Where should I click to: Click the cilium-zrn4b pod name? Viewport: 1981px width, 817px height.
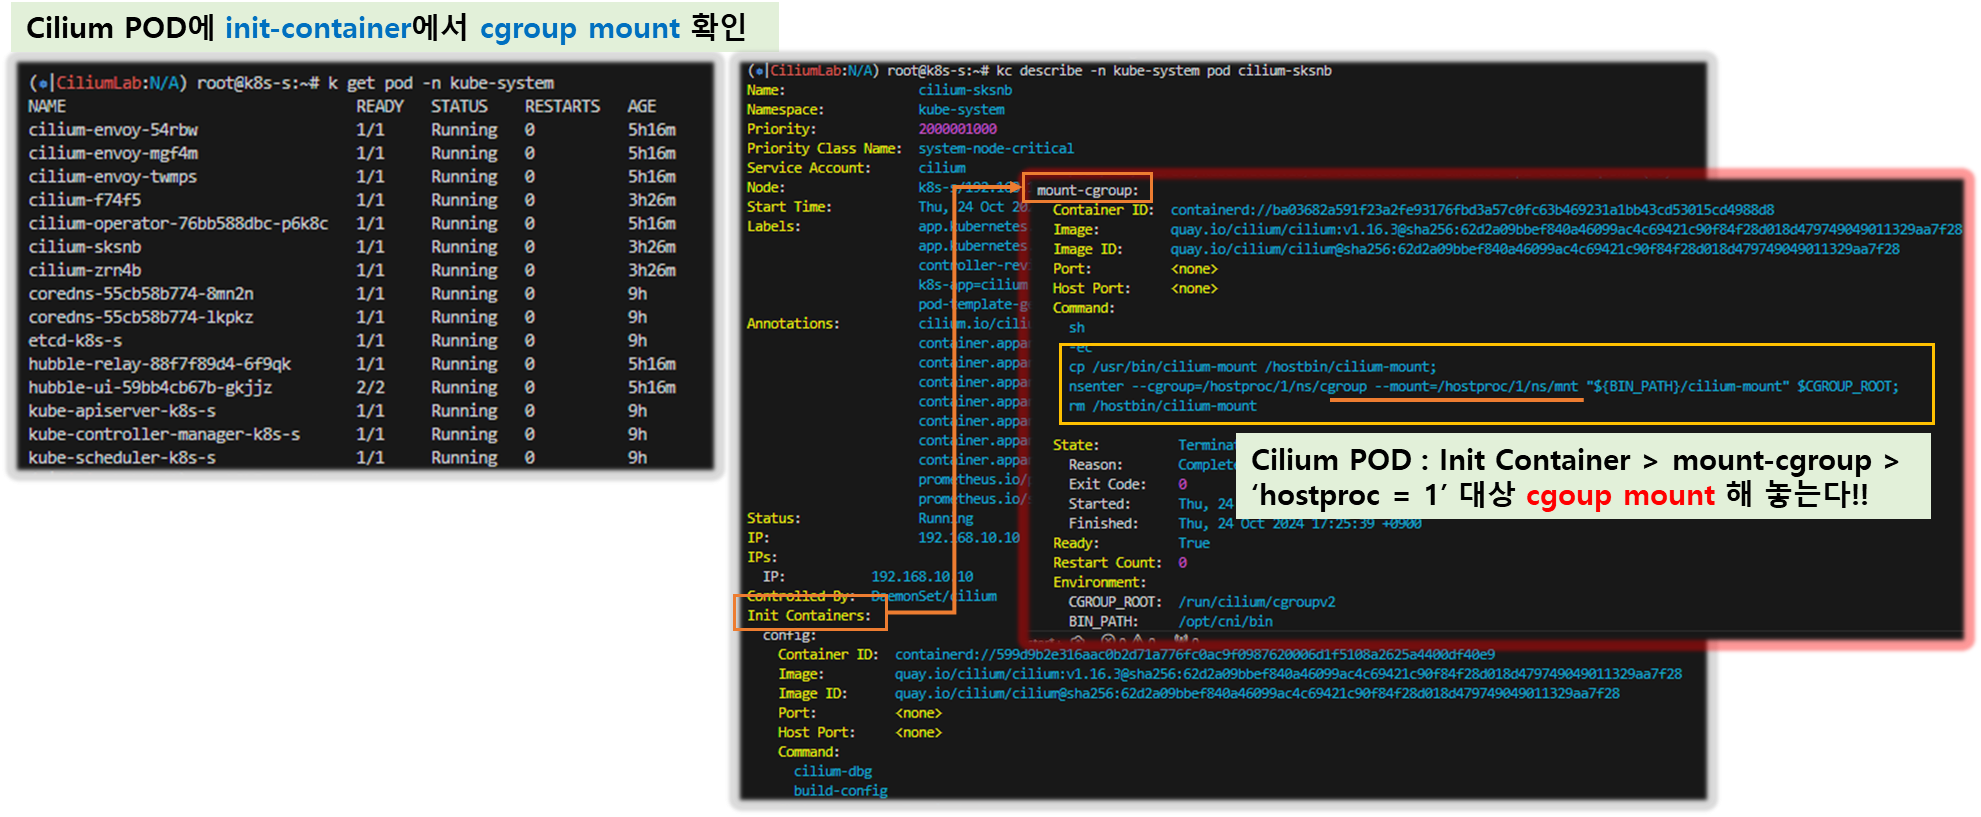click(85, 270)
